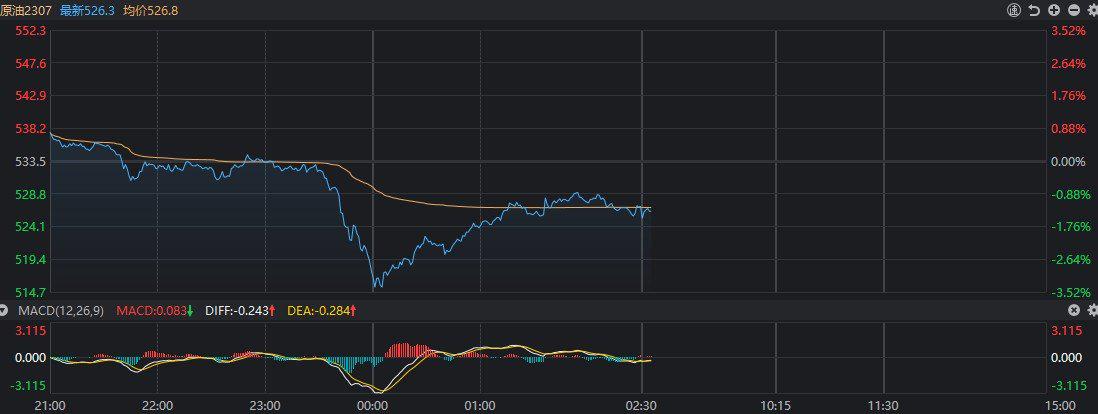
Task: Click the yellow DEA:-0.284 readout
Action: click(318, 311)
